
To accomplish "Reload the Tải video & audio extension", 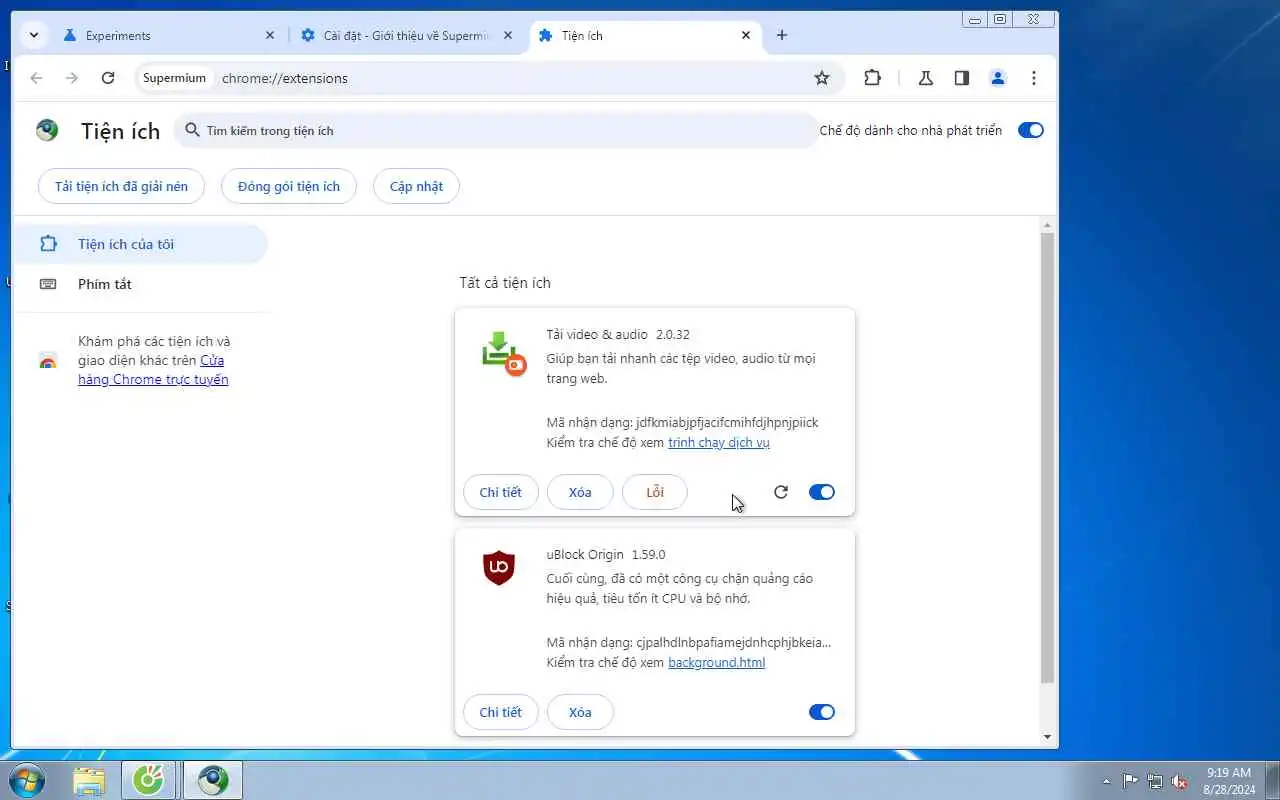I will click(x=781, y=492).
